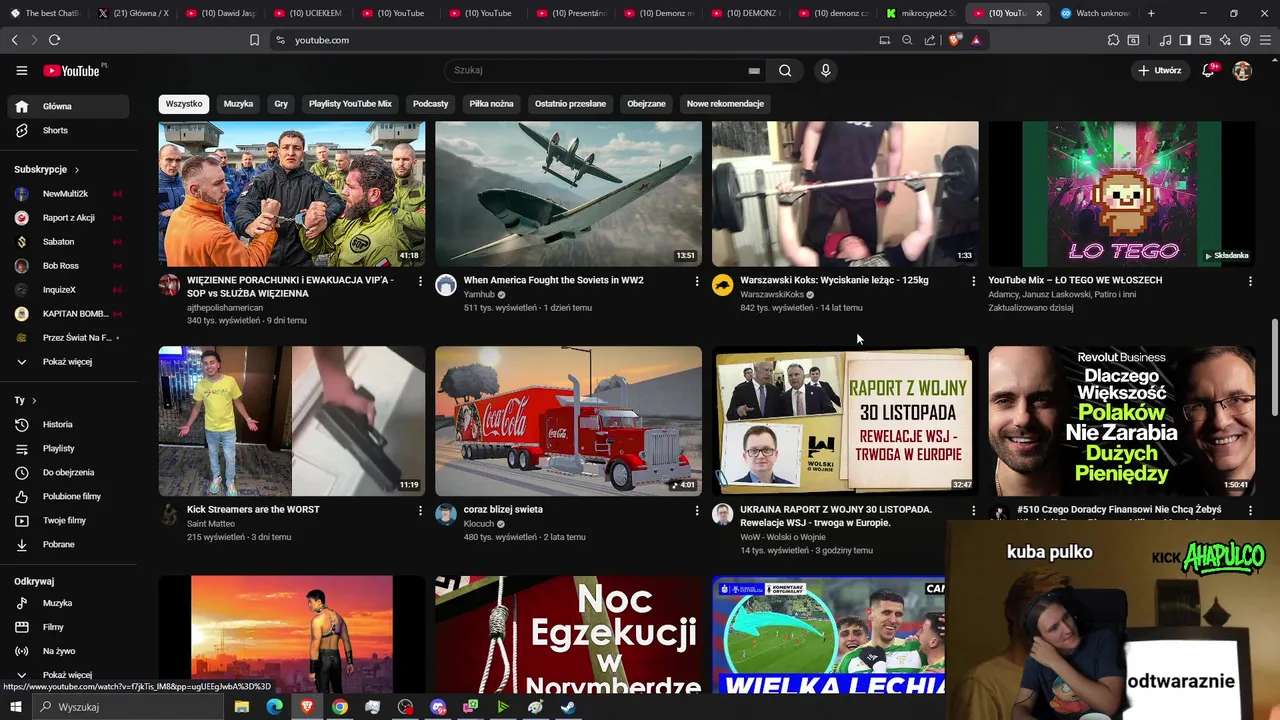Image resolution: width=1280 pixels, height=720 pixels.
Task: Open the Brave VPN shield icon
Action: click(x=1245, y=40)
